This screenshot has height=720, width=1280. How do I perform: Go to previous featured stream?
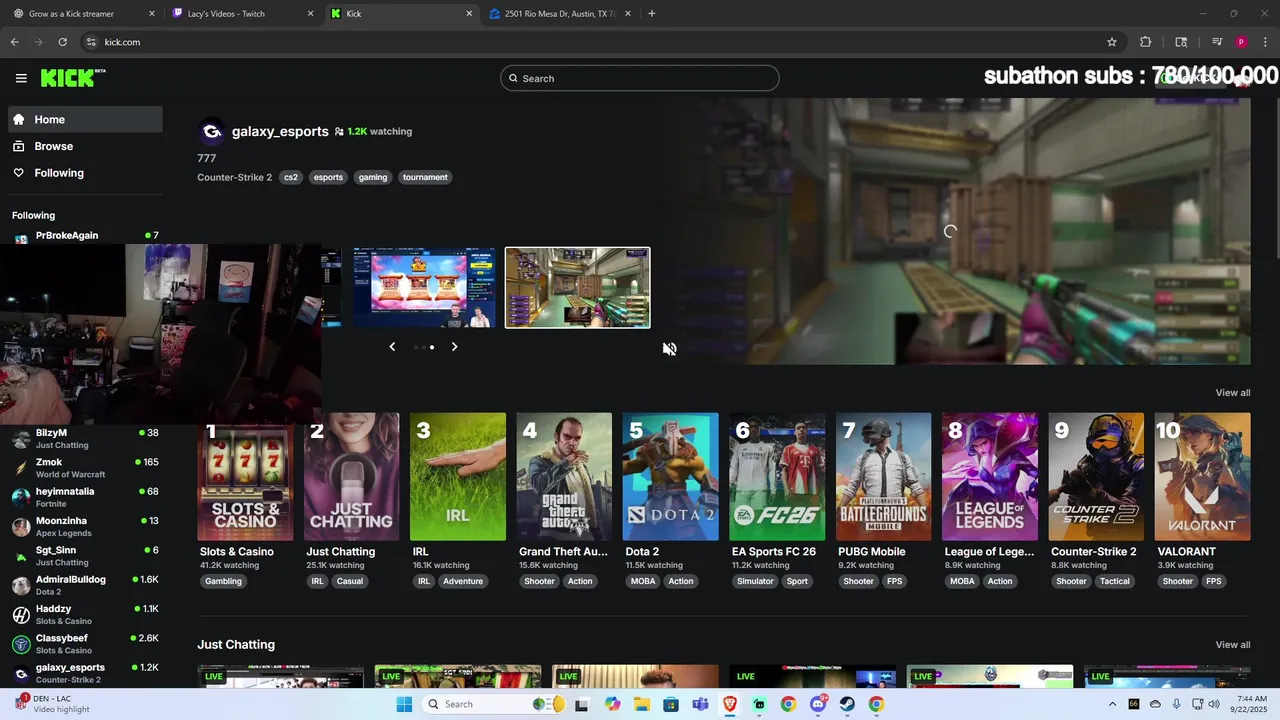click(x=392, y=347)
